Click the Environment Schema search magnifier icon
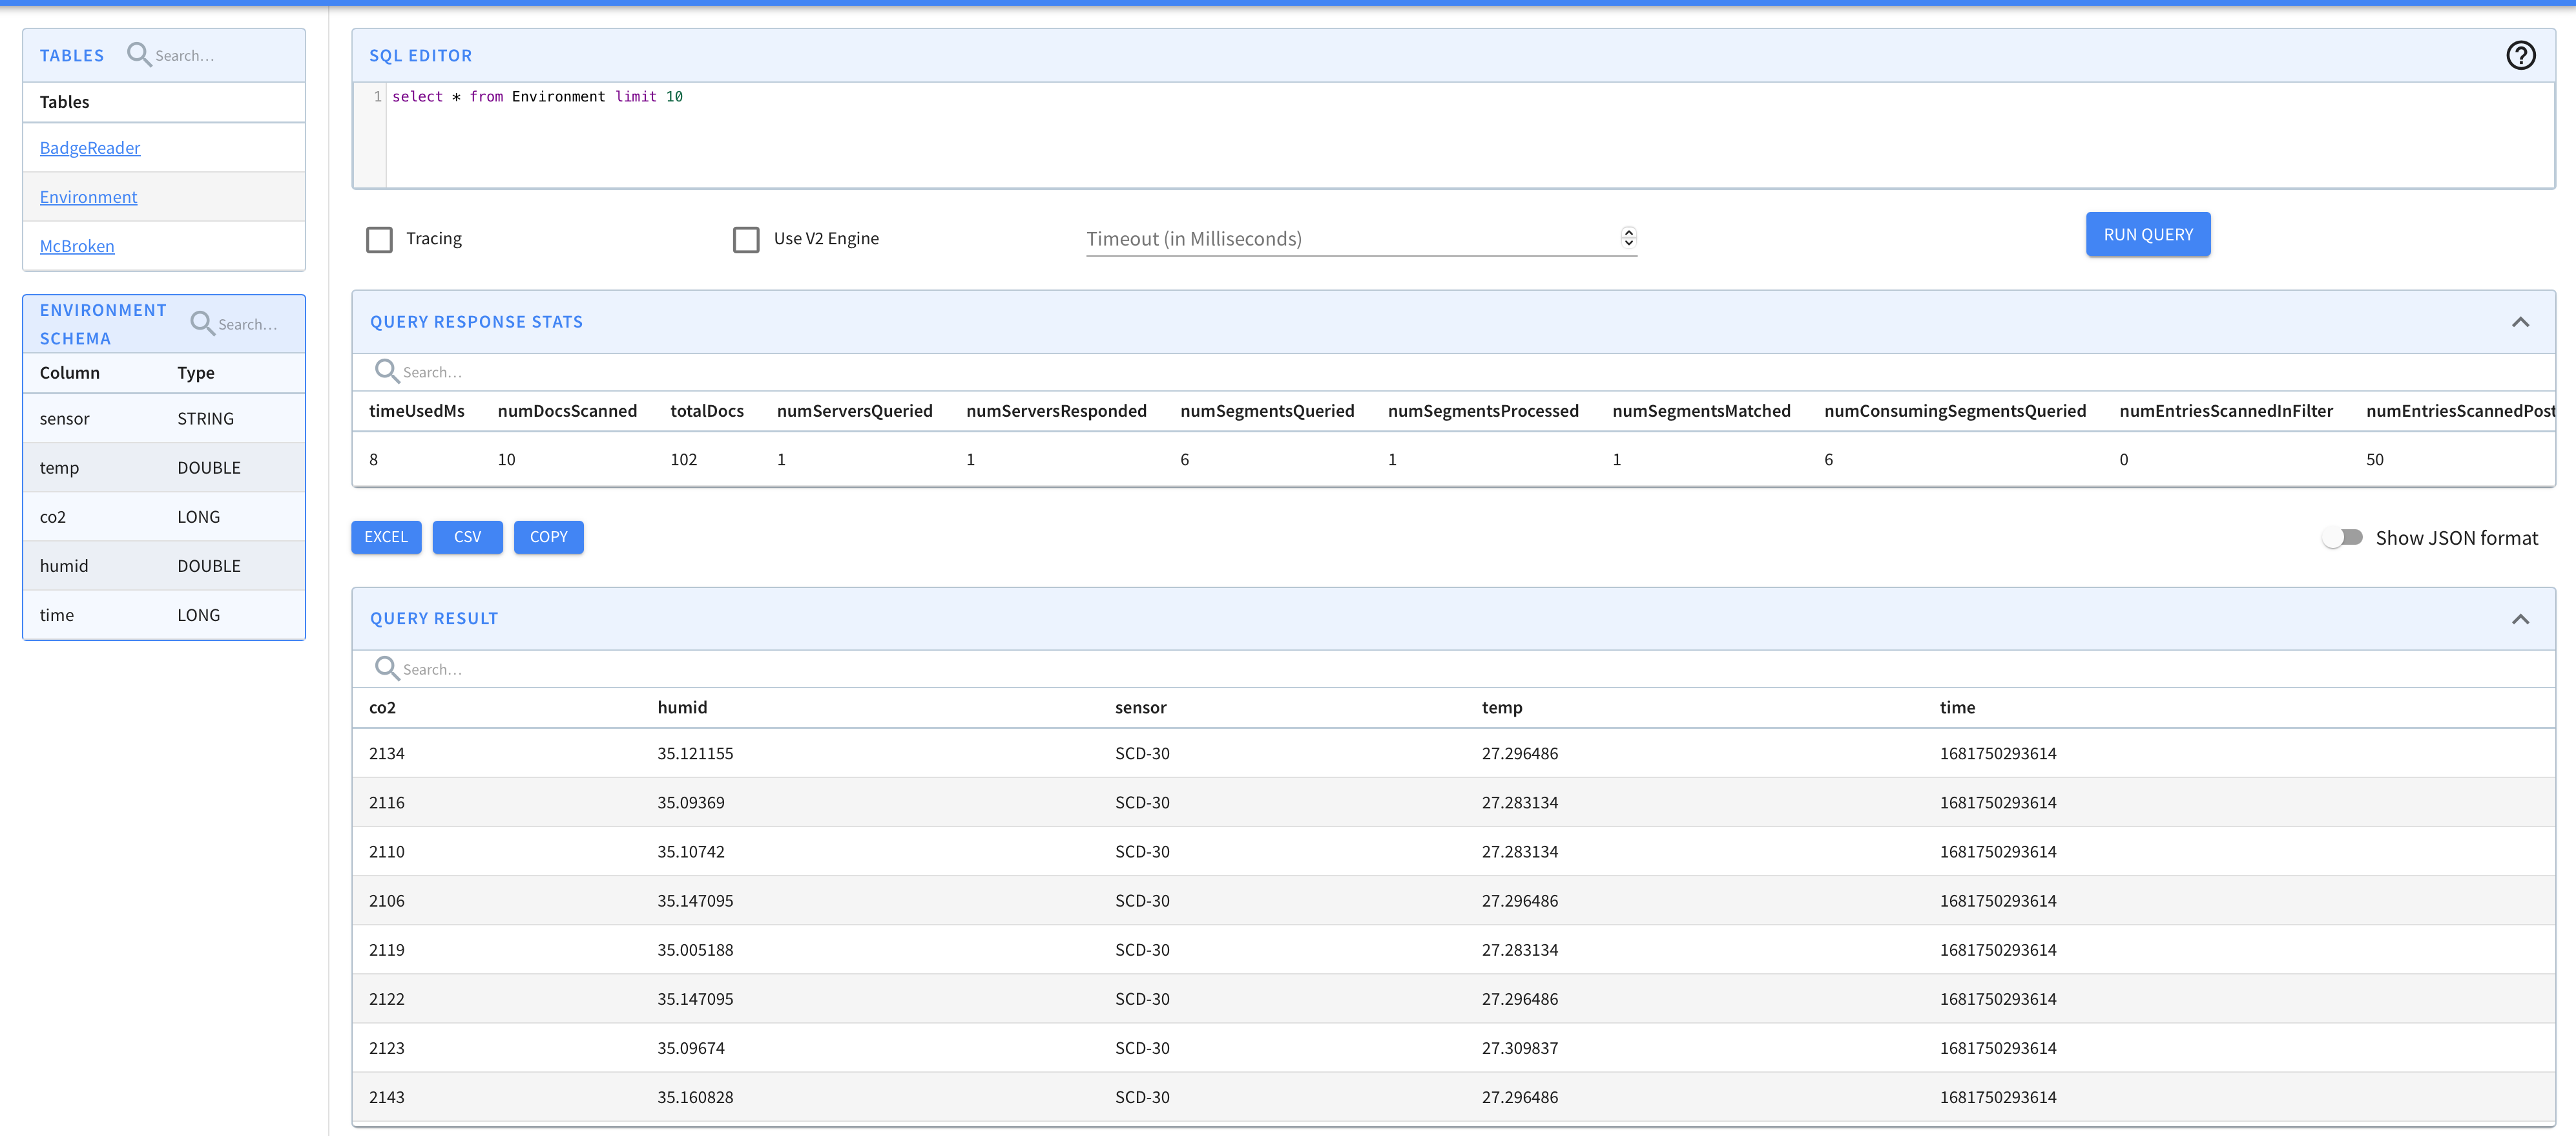2576x1136 pixels. pos(202,323)
